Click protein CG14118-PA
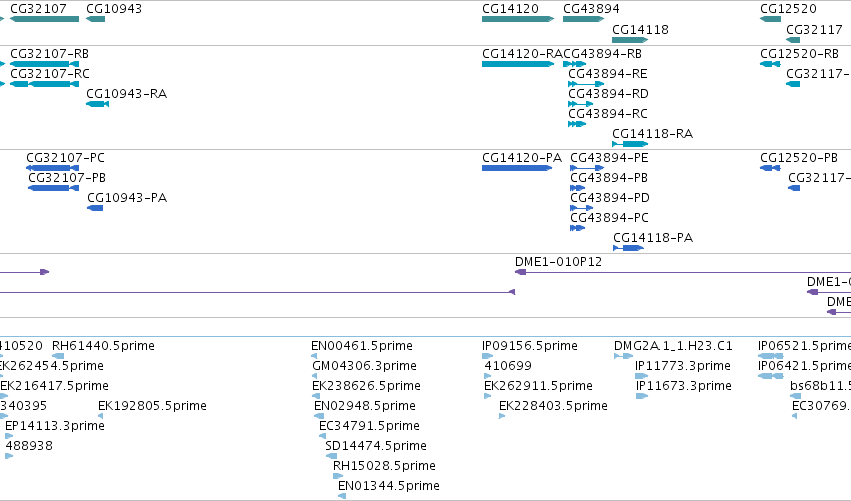The width and height of the screenshot is (851, 501). click(x=628, y=249)
